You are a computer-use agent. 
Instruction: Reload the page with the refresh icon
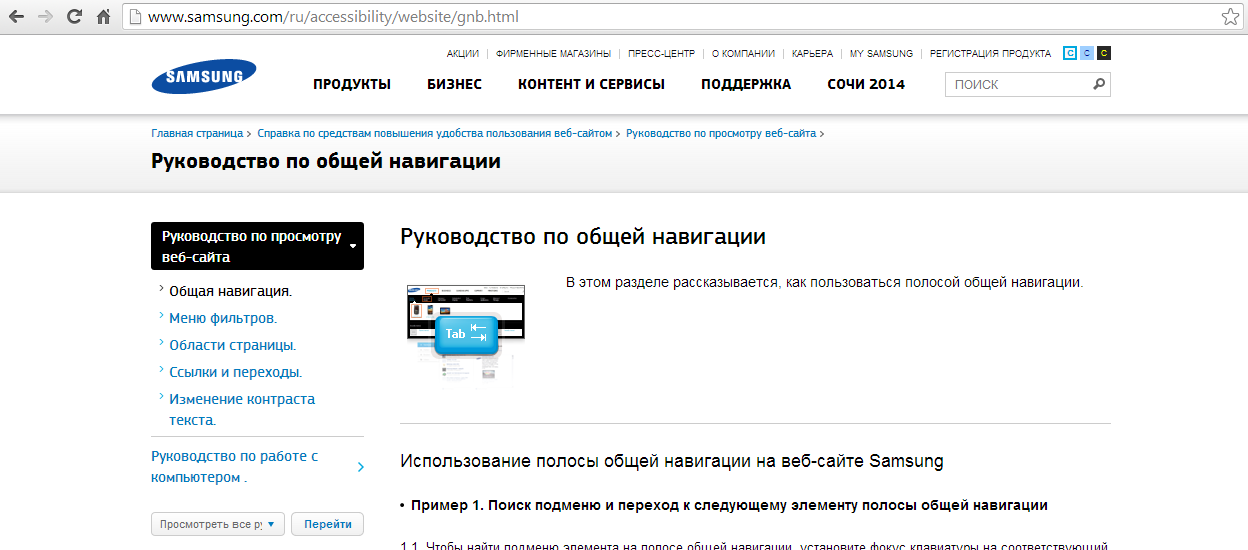74,17
